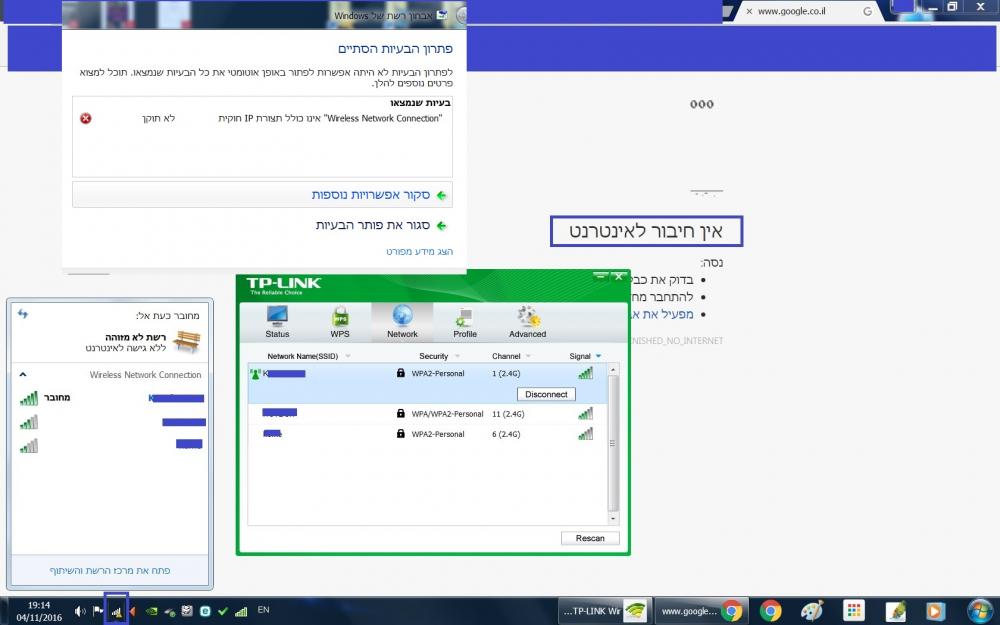The image size is (1000, 625).
Task: Switch to TP-LINK taskbar window button
Action: click(606, 611)
